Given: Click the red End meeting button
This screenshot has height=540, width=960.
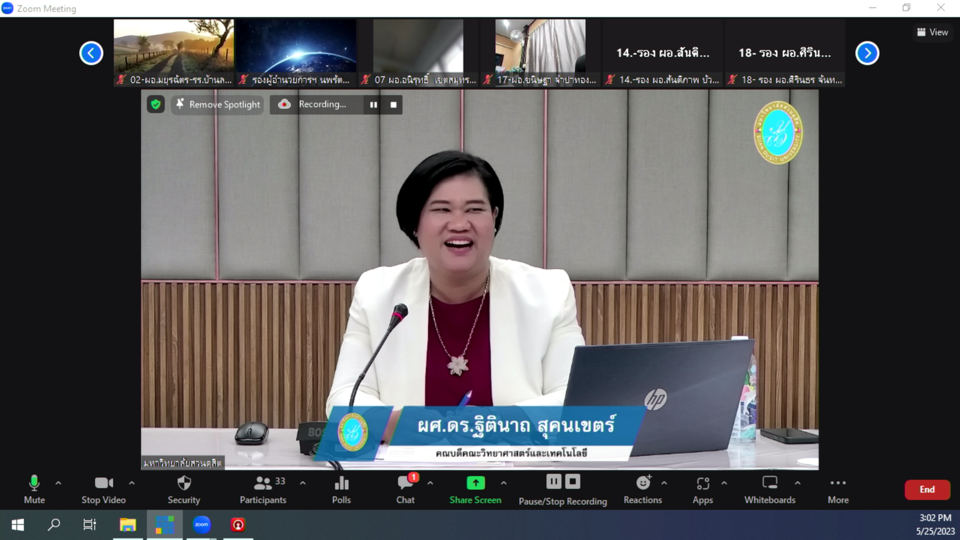Looking at the screenshot, I should pos(927,490).
